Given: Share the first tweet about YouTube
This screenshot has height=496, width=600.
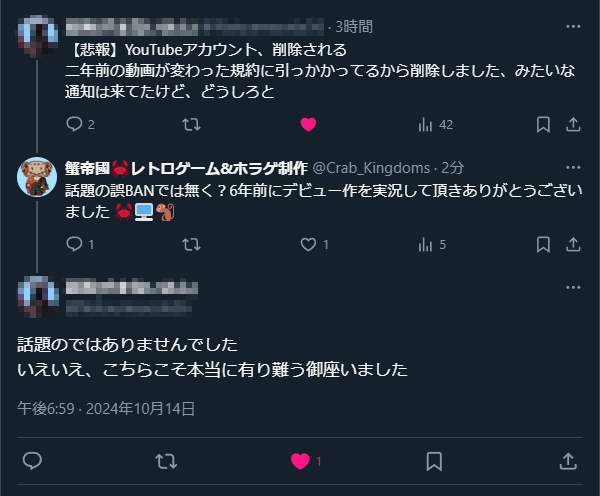Looking at the screenshot, I should click(573, 124).
